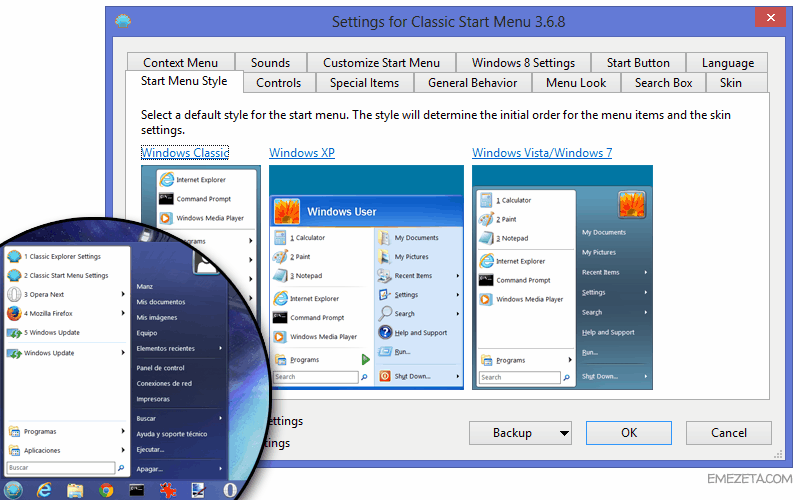Click the Shut Down icon in XP preview
Image resolution: width=800 pixels, height=500 pixels.
tap(385, 376)
